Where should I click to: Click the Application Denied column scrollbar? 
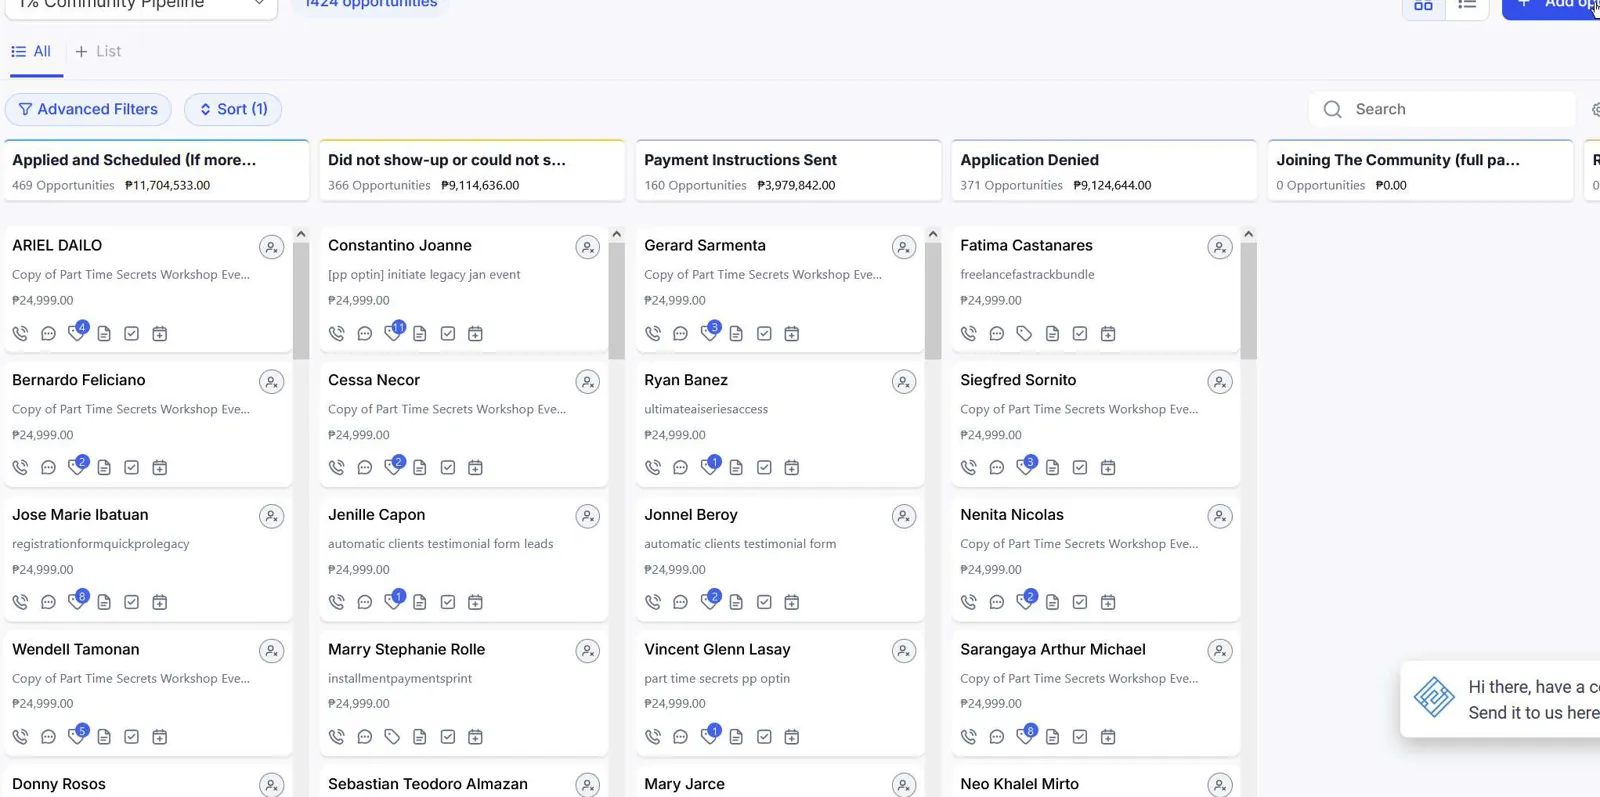click(1249, 300)
